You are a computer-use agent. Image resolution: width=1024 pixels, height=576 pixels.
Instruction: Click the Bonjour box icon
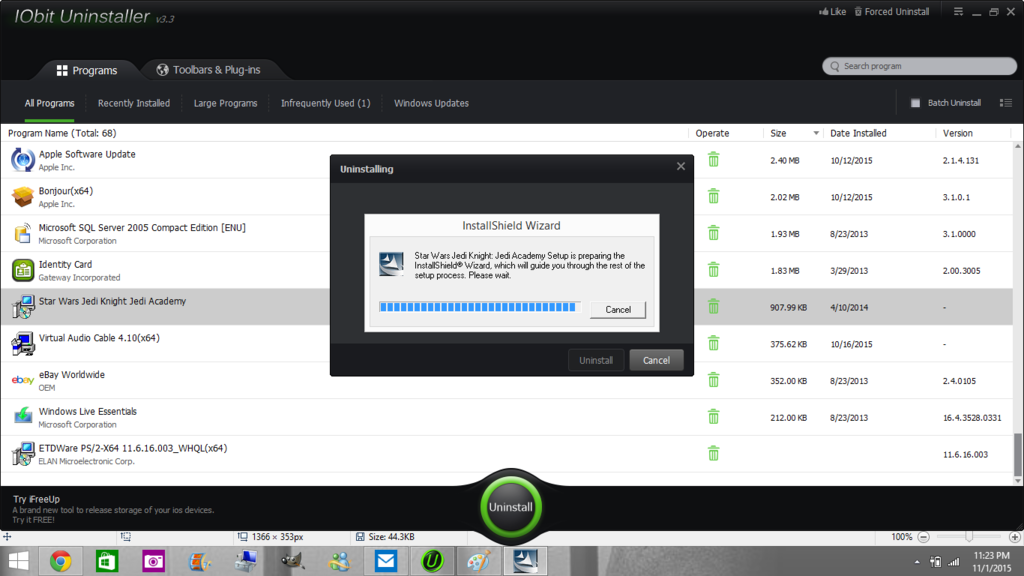pos(22,197)
